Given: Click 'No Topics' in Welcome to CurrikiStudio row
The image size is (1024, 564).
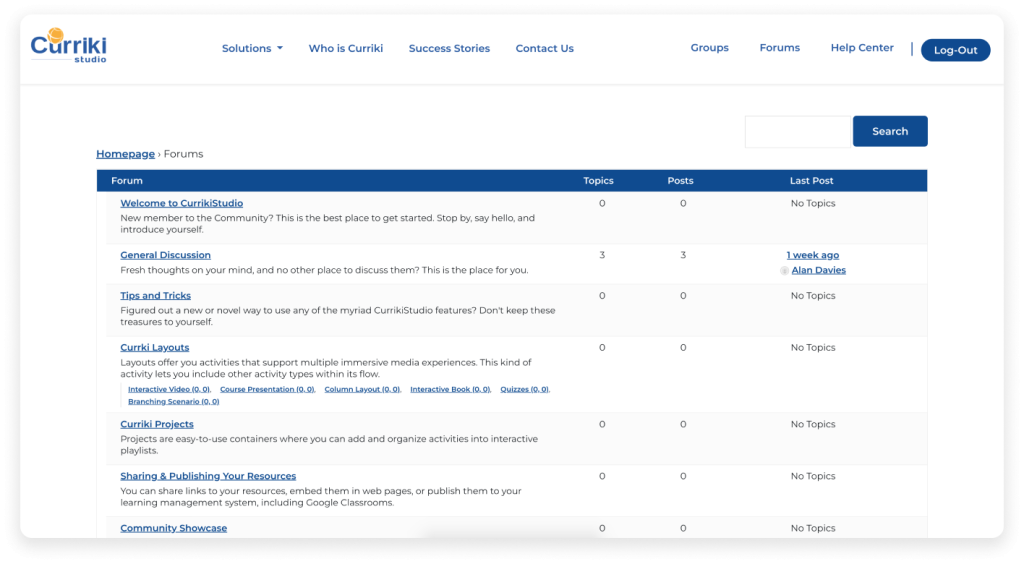Looking at the screenshot, I should coord(812,203).
